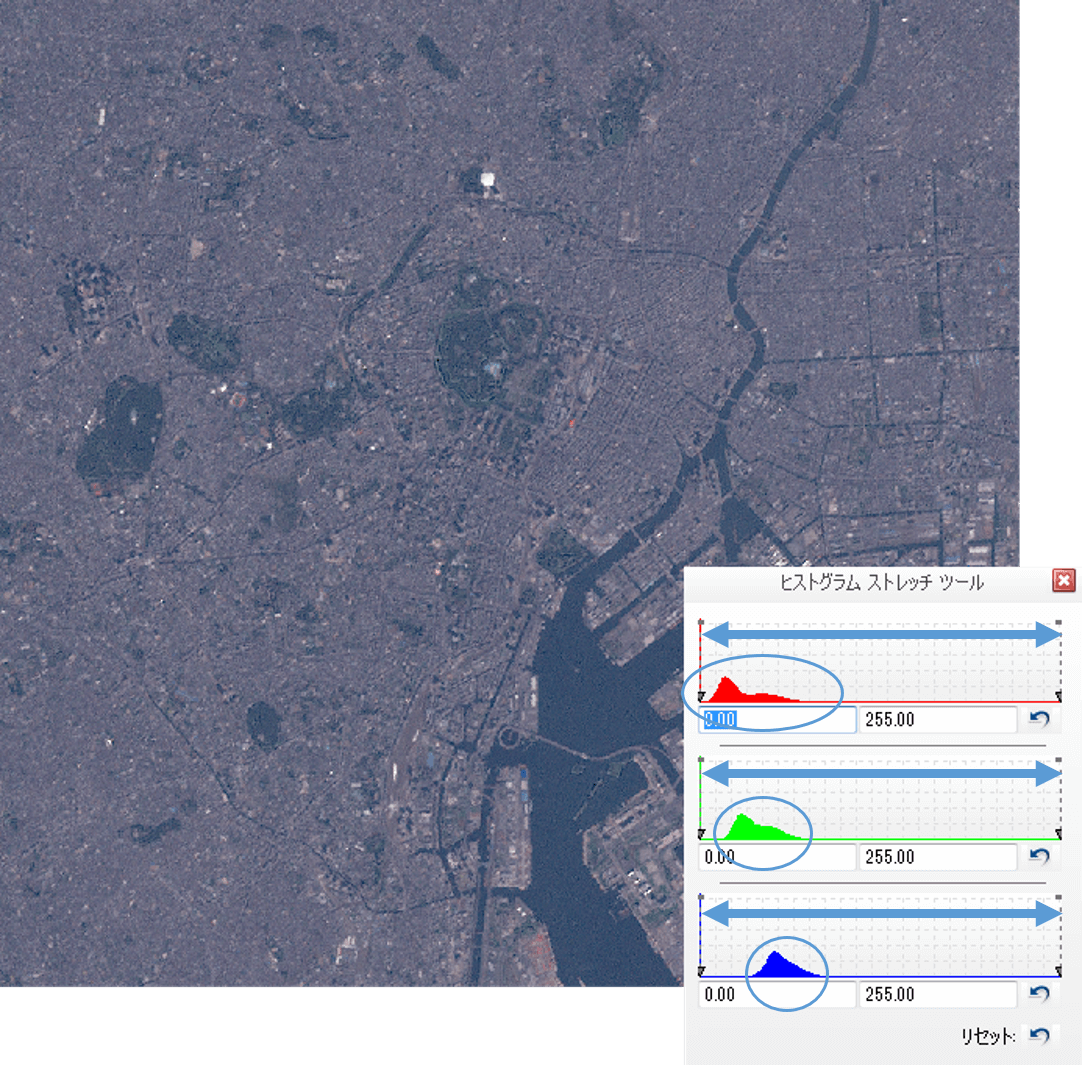Click the green channel maximum 255.00 field
The width and height of the screenshot is (1090, 1065).
(x=936, y=857)
